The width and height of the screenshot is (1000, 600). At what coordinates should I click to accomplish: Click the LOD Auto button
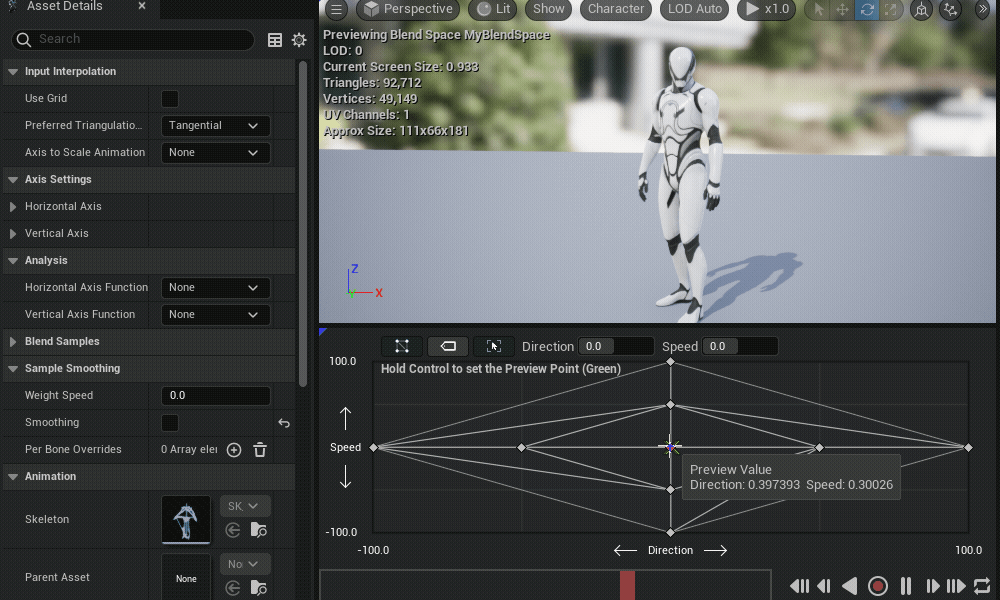pos(694,9)
